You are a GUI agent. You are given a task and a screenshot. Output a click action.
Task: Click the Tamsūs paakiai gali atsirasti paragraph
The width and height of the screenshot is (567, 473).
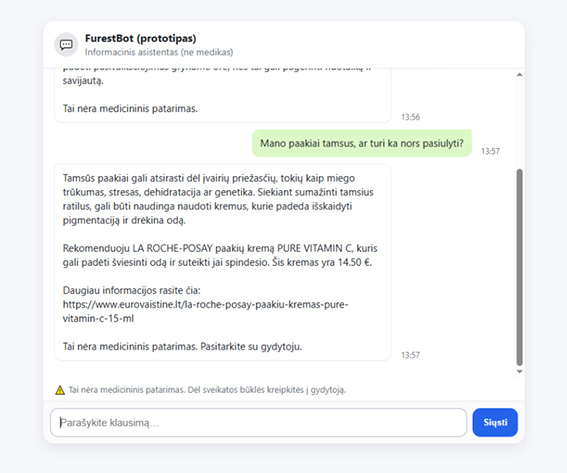218,199
